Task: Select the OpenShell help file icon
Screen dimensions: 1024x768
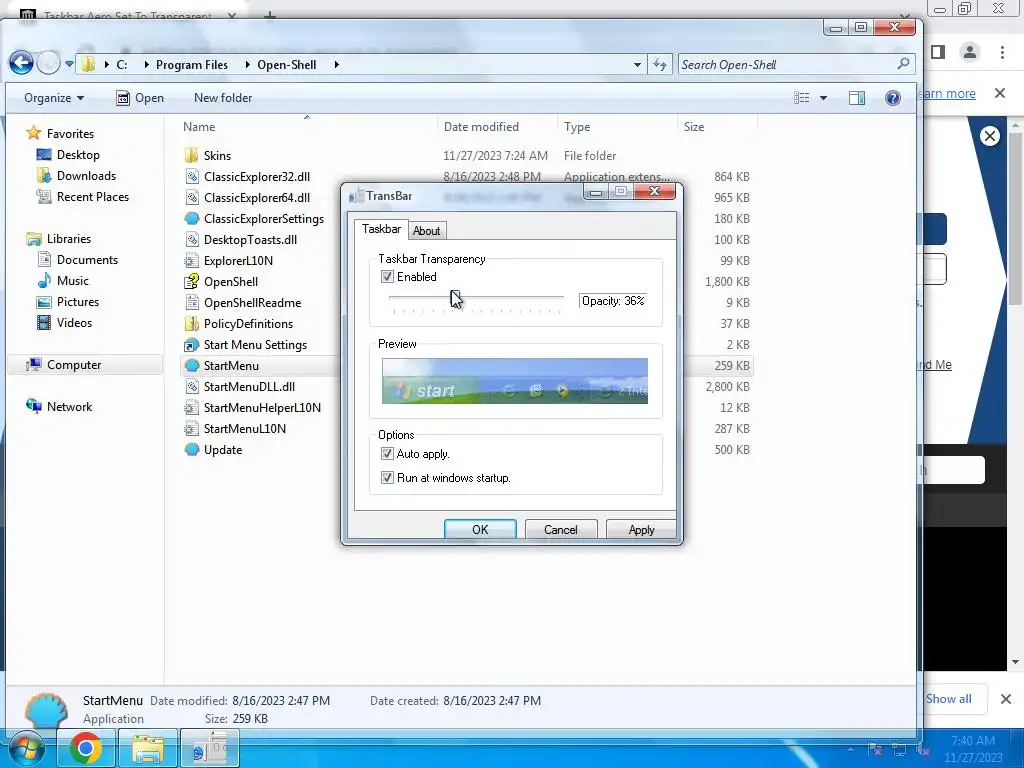Action: (x=191, y=281)
